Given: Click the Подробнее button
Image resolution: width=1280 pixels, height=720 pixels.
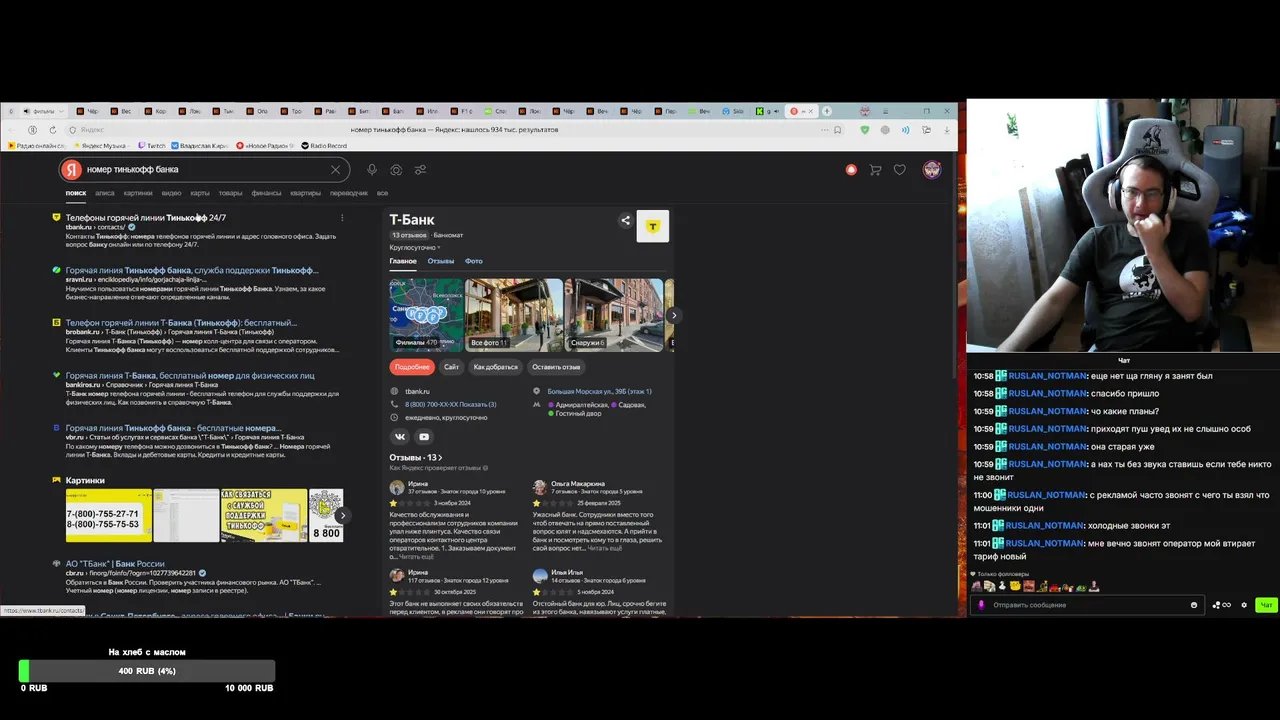Looking at the screenshot, I should coord(411,367).
